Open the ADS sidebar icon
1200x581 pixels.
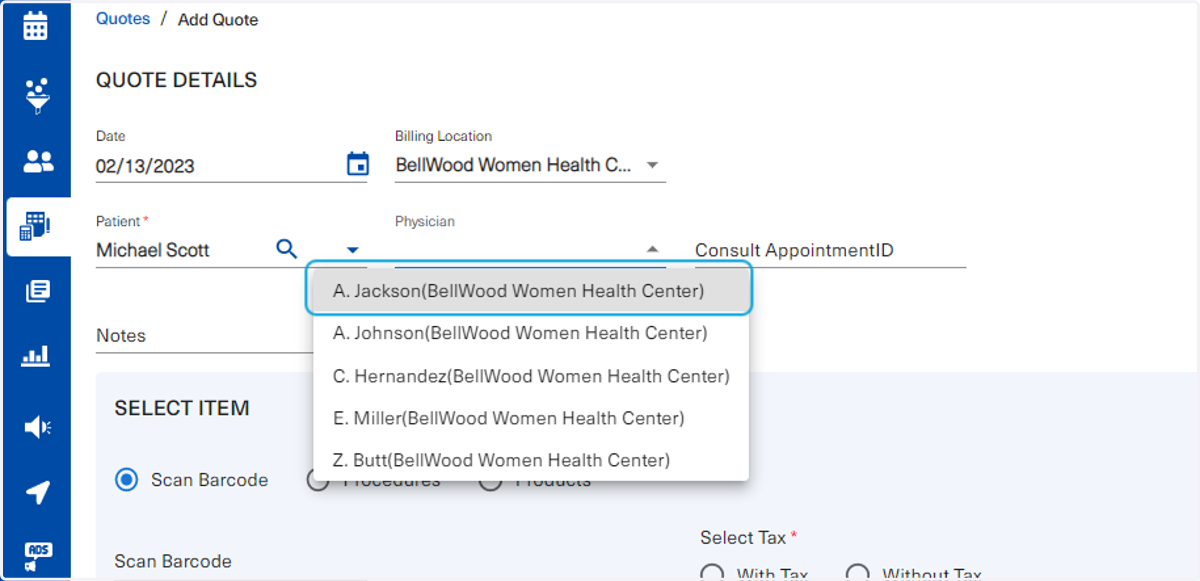(x=38, y=557)
